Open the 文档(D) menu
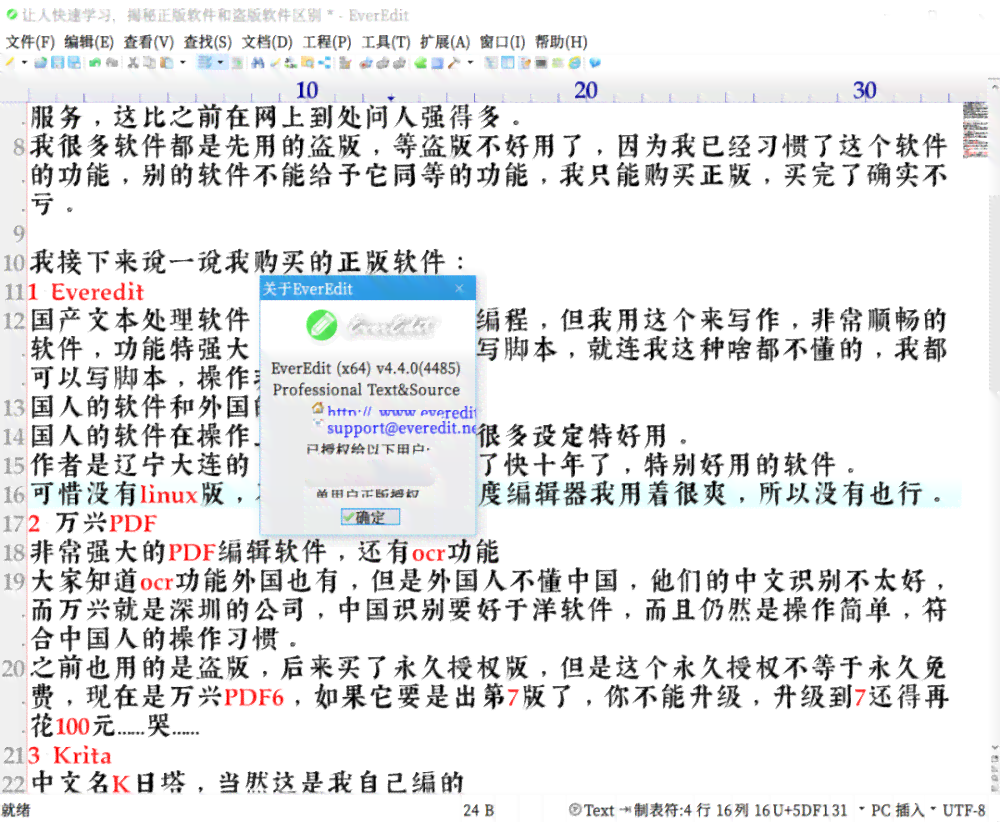 pyautogui.click(x=267, y=42)
